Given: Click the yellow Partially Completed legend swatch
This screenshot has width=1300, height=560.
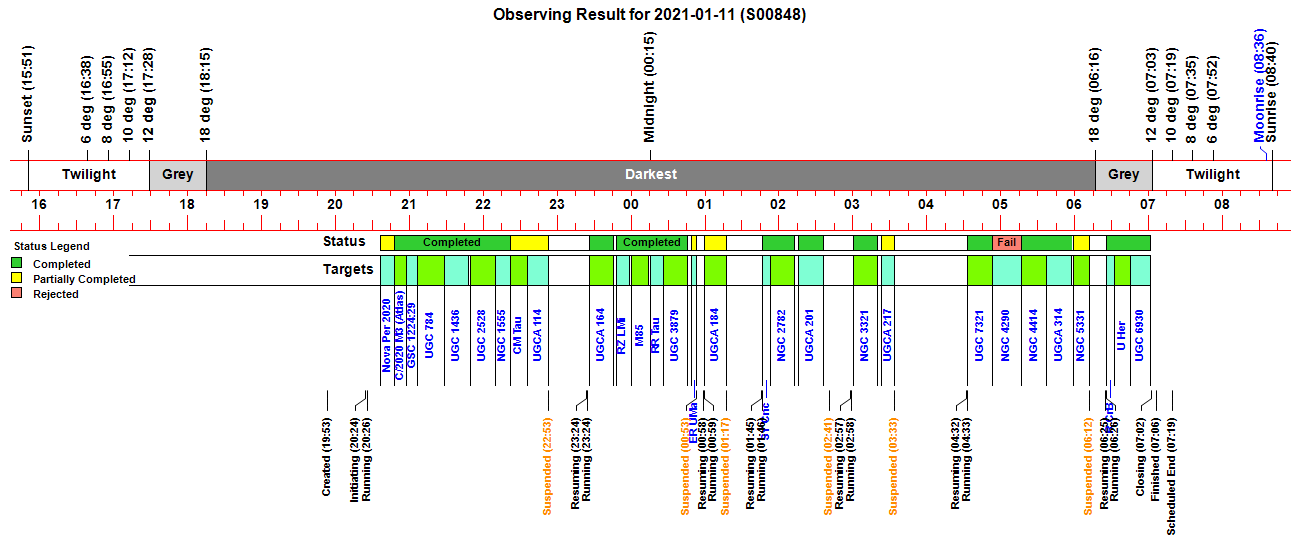Looking at the screenshot, I should (17, 279).
